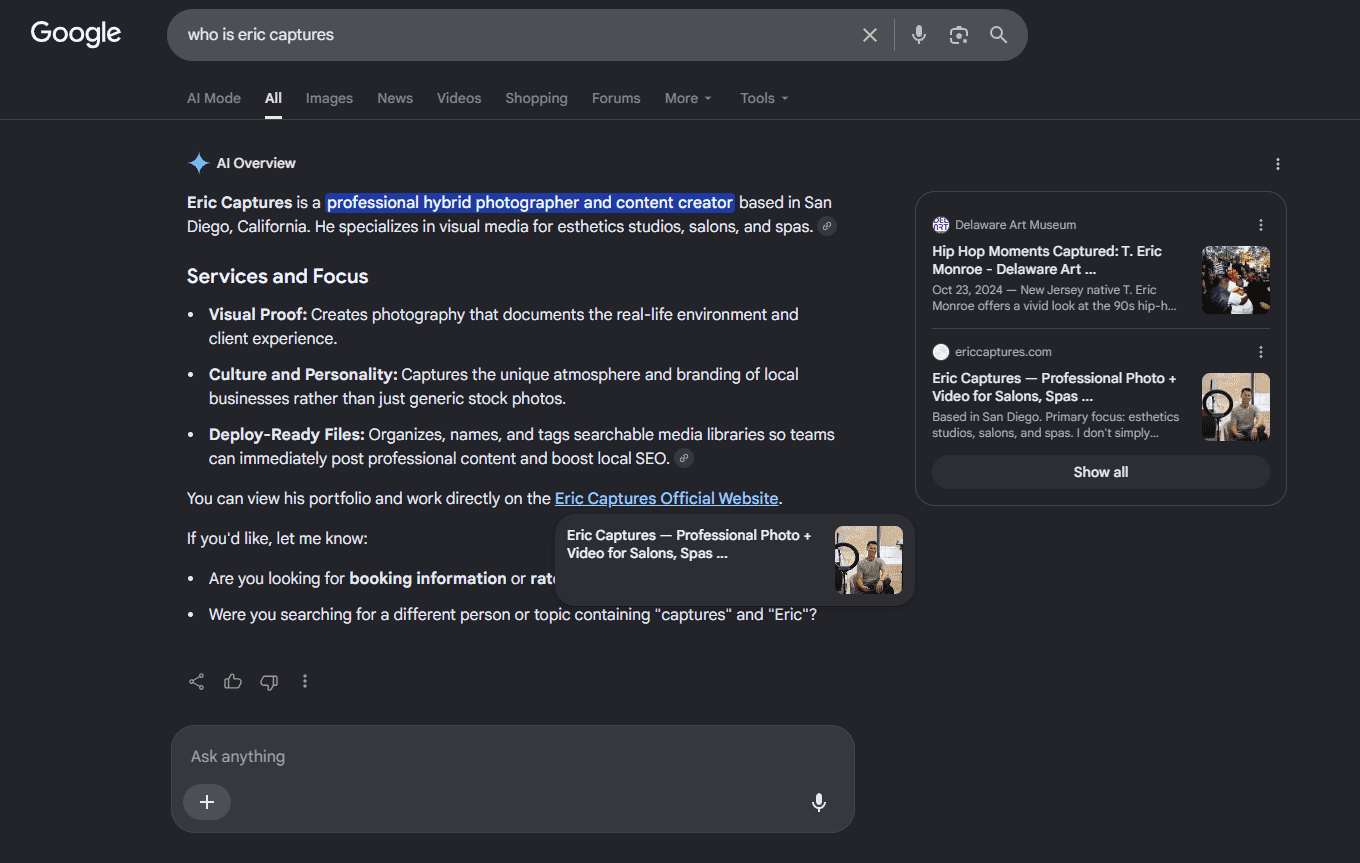Open the Hip Hop Moments thumbnail image
Viewport: 1360px width, 863px height.
point(1236,280)
